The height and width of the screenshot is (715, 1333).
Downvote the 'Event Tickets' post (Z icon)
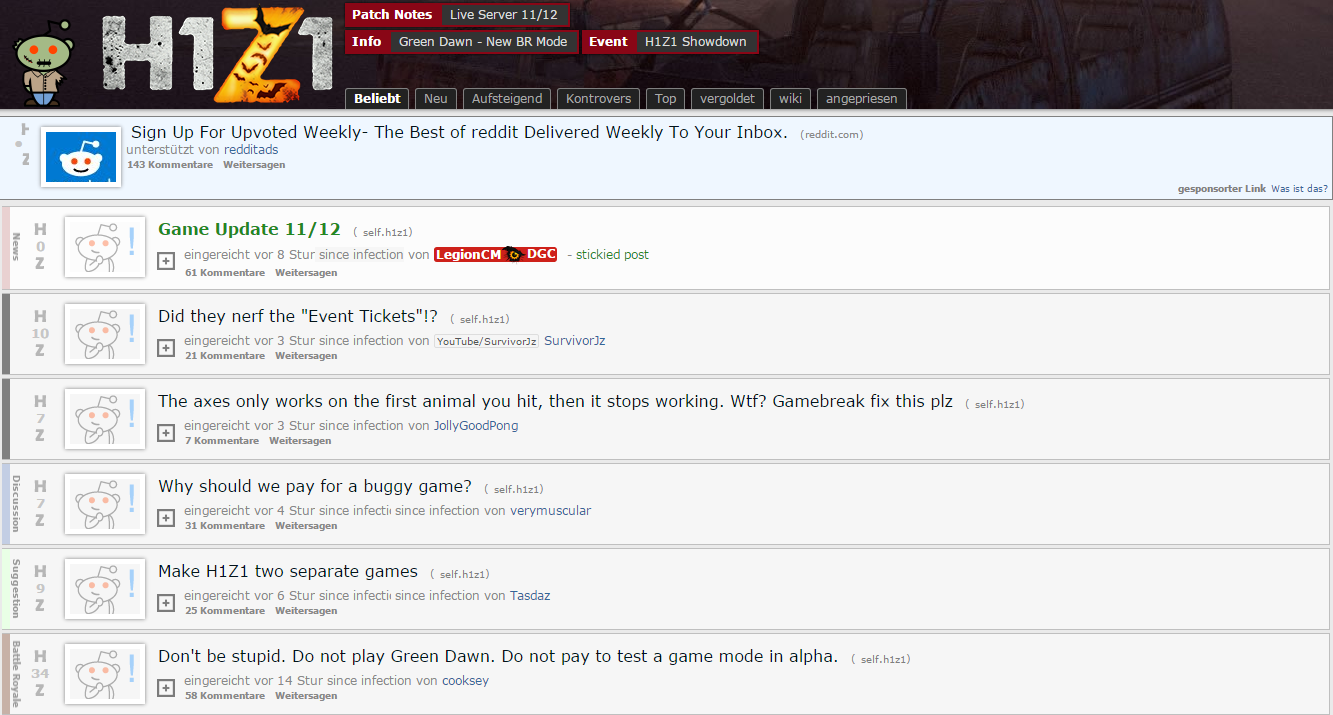40,350
